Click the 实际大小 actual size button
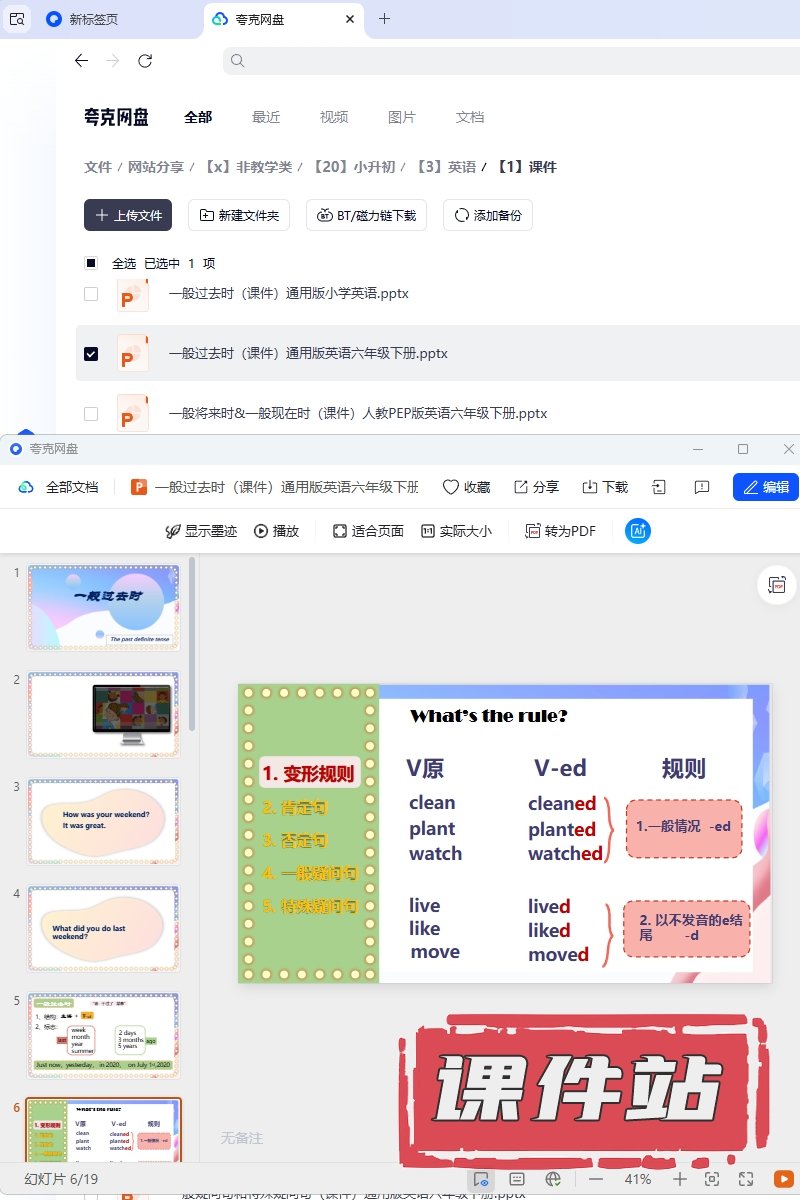This screenshot has height=1200, width=800. [x=456, y=531]
